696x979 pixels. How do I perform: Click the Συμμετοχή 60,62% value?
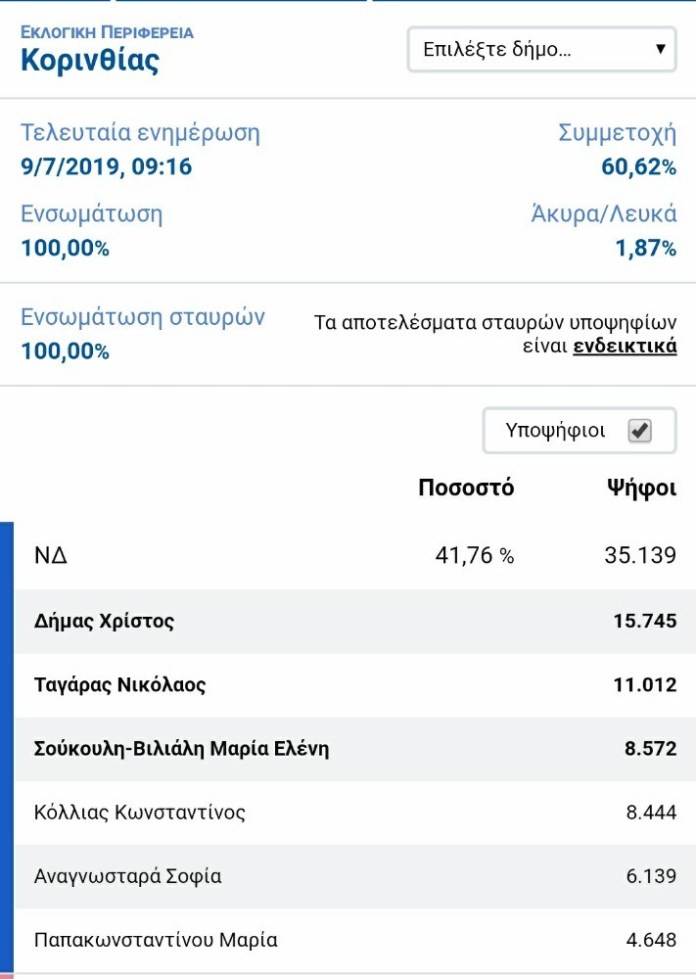(639, 167)
